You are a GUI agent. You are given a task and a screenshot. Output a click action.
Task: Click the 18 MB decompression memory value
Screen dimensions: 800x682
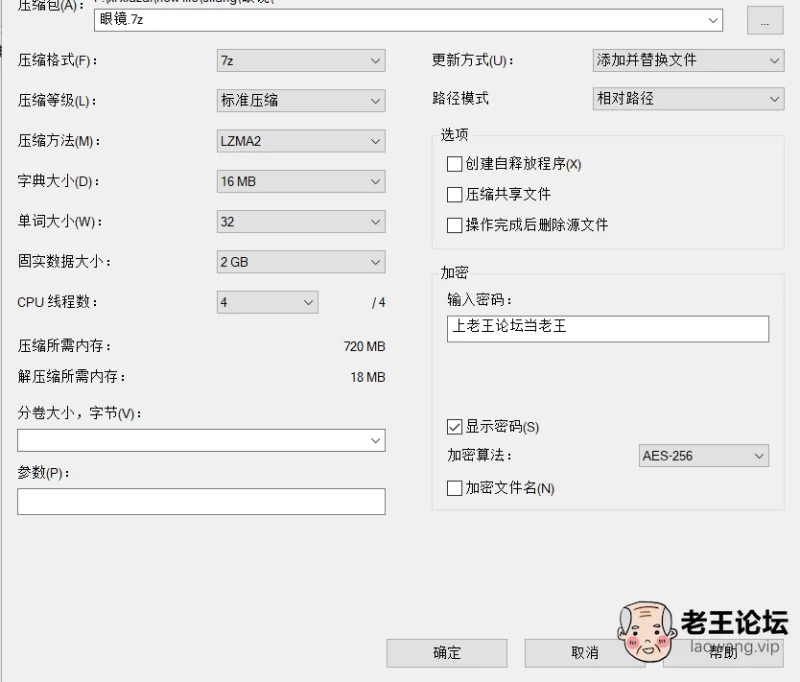(368, 377)
